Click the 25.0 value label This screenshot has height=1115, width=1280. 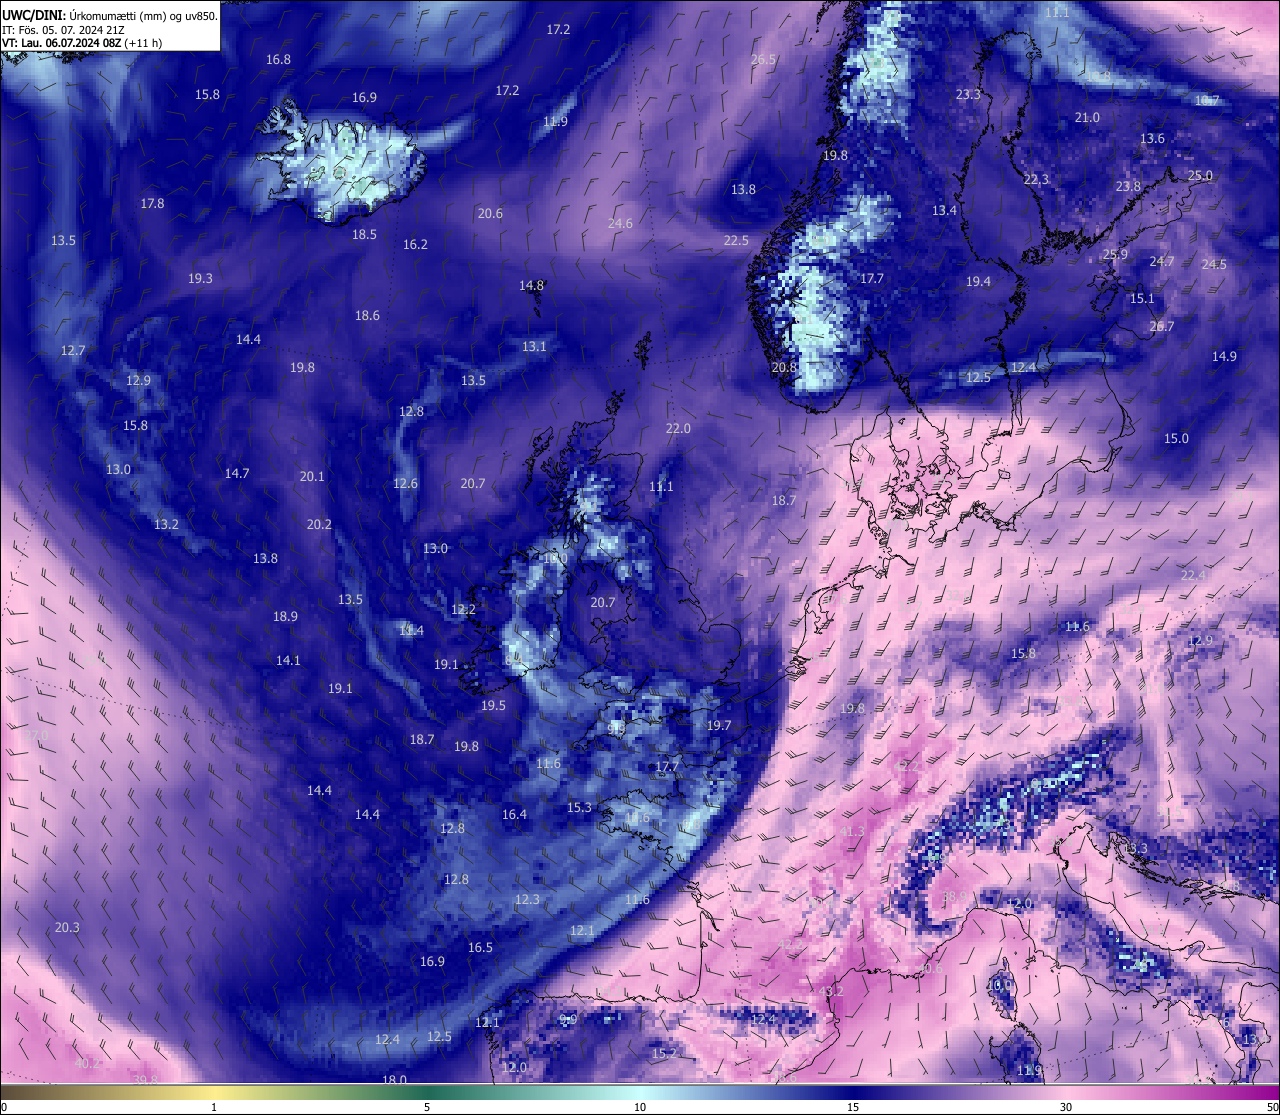coord(1200,176)
